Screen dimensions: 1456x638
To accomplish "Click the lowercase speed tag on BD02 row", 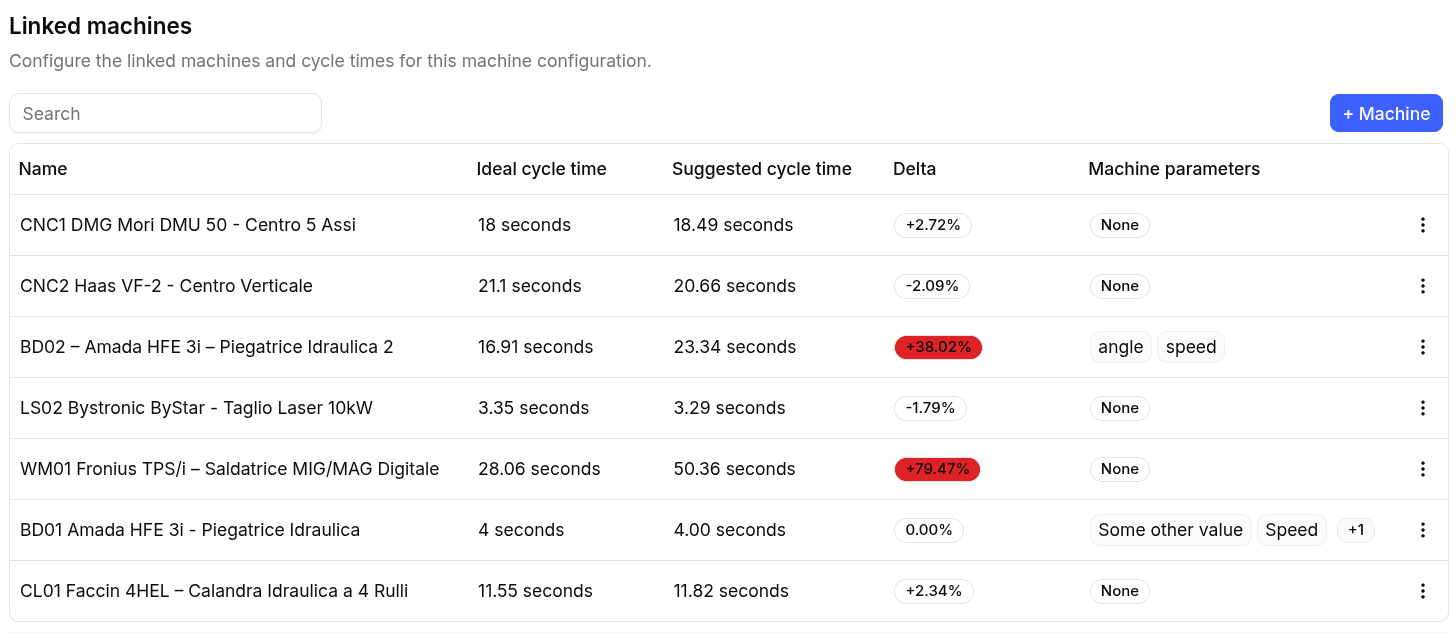I will pyautogui.click(x=1191, y=347).
